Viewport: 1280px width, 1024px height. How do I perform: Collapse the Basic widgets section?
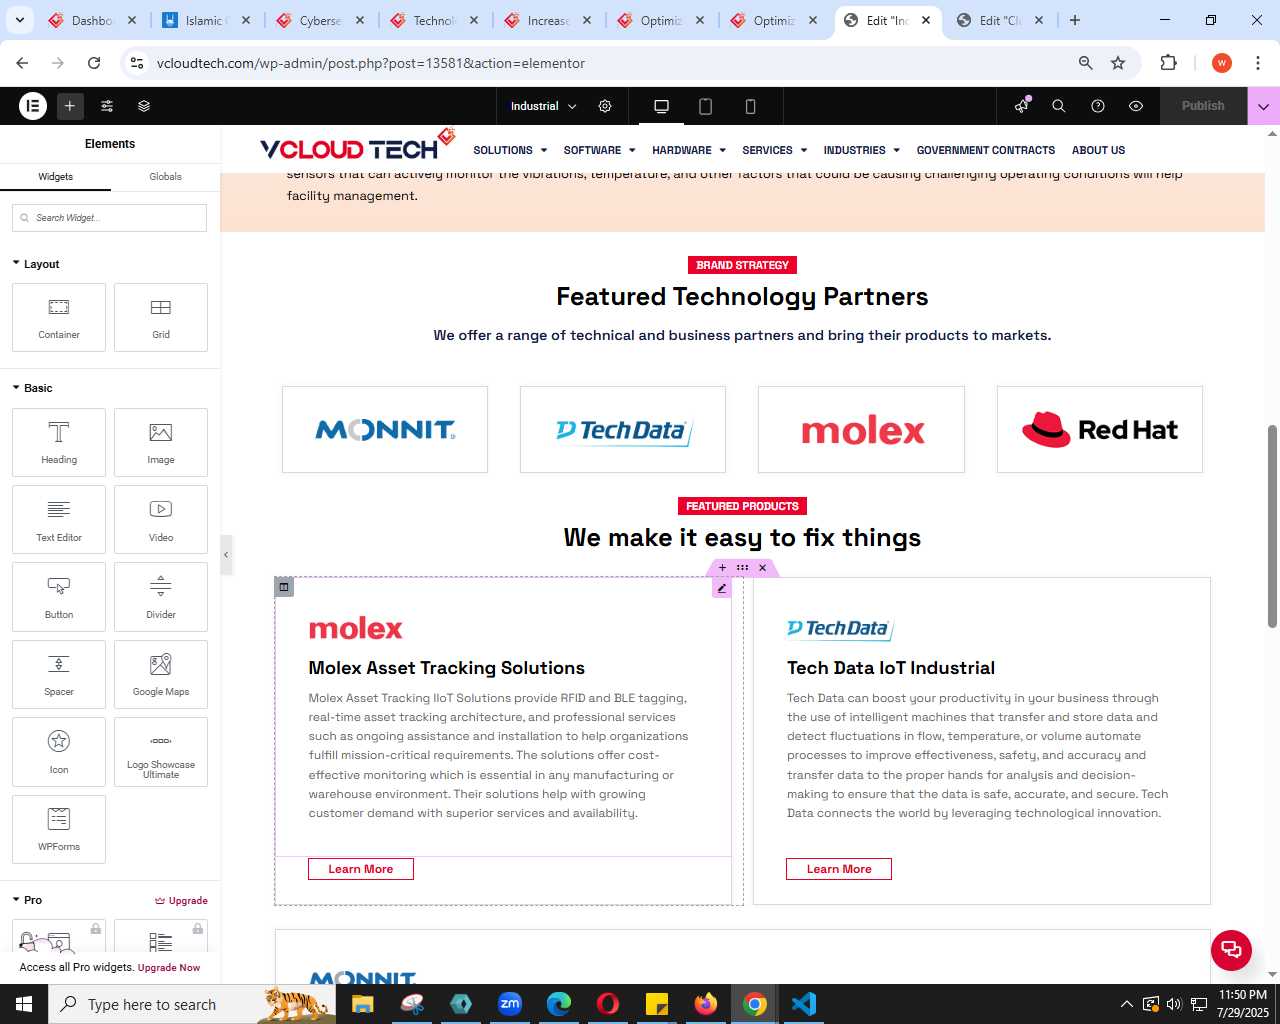[x=32, y=388]
